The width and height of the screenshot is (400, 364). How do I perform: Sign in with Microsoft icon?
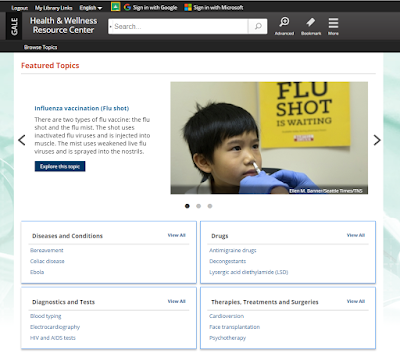tap(188, 7)
